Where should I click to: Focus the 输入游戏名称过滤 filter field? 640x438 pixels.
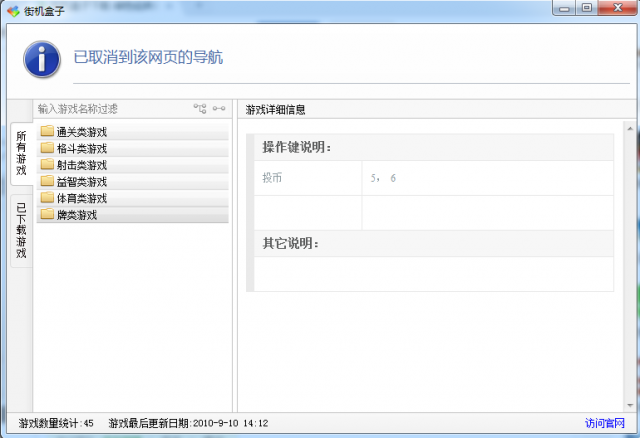point(113,109)
